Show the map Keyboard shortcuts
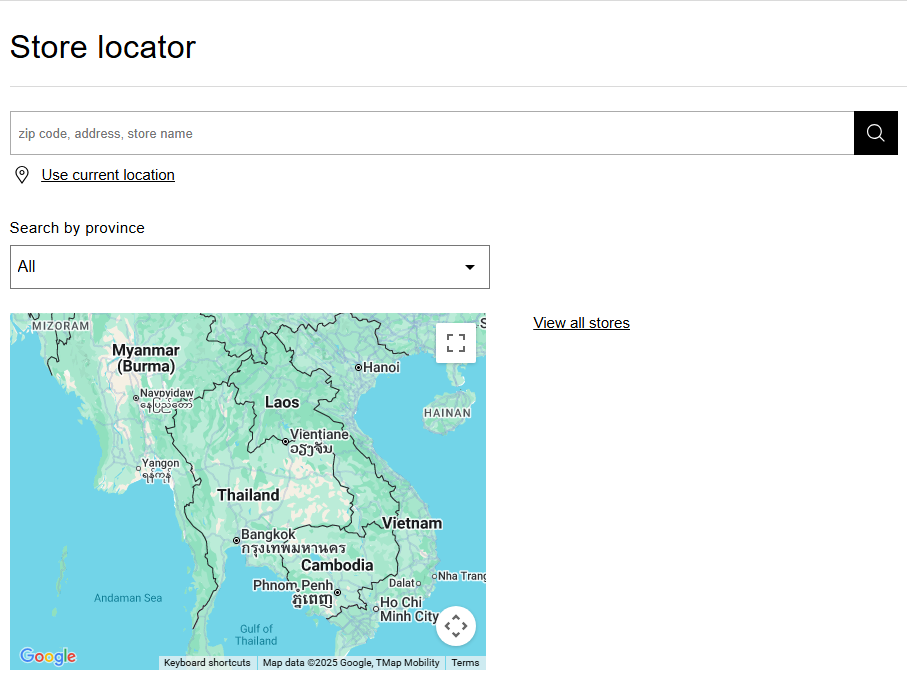 click(x=207, y=663)
